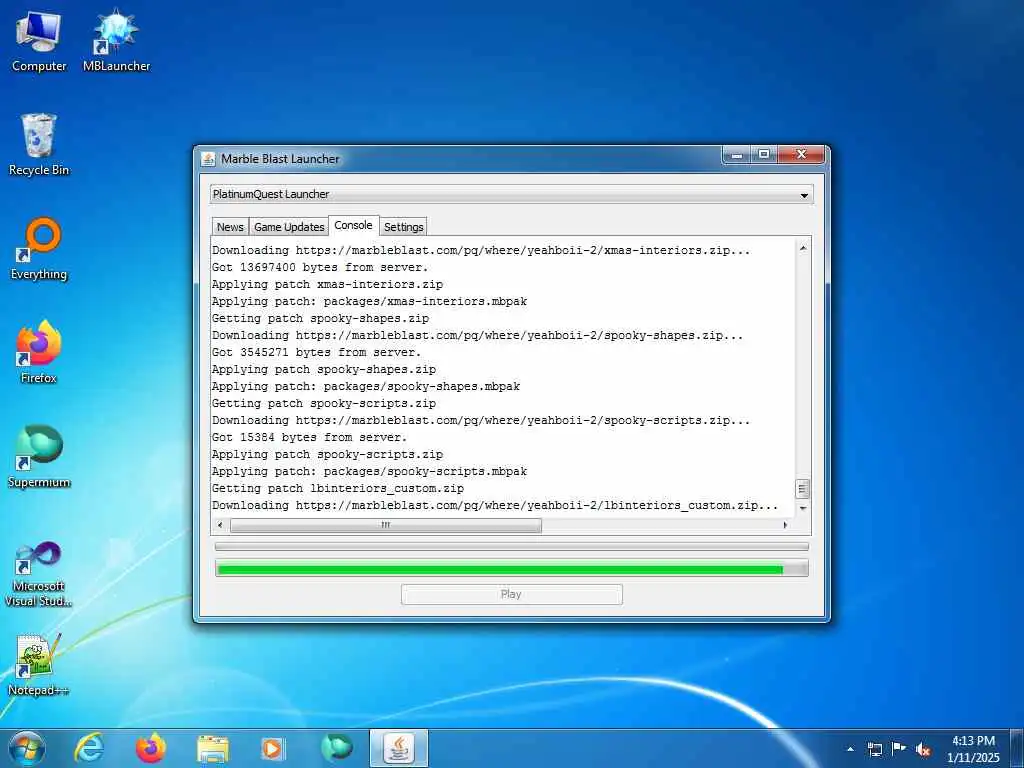This screenshot has height=768, width=1024.
Task: Click the console vertical scroll up arrow
Action: (x=803, y=248)
